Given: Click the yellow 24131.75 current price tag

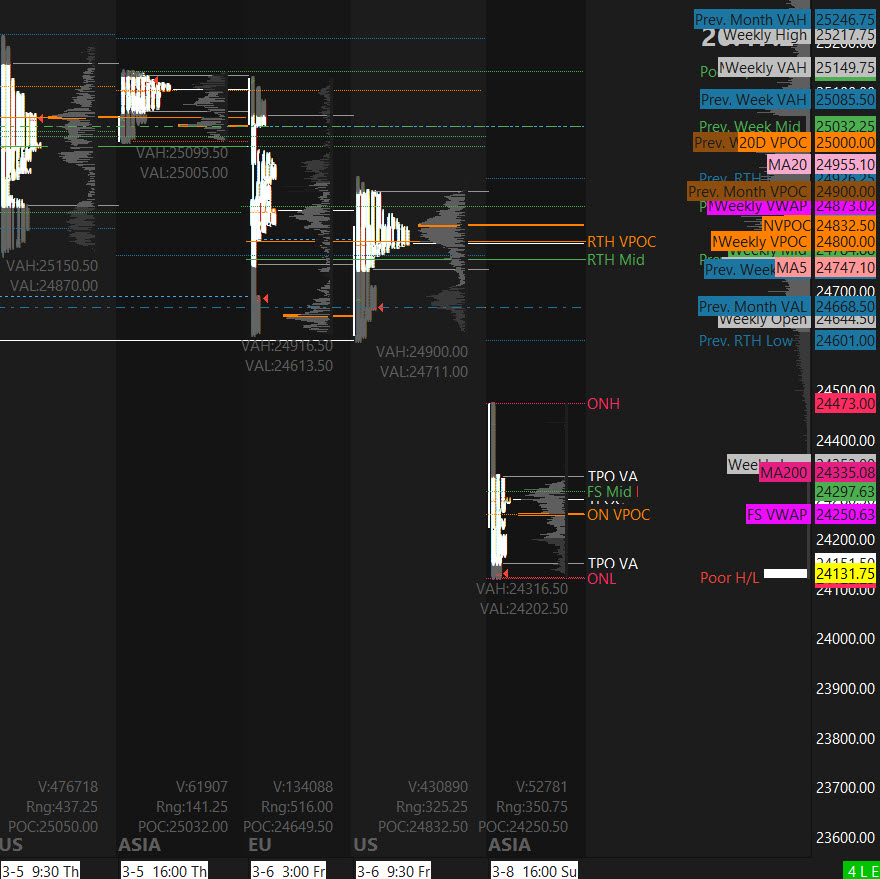Looking at the screenshot, I should [845, 574].
